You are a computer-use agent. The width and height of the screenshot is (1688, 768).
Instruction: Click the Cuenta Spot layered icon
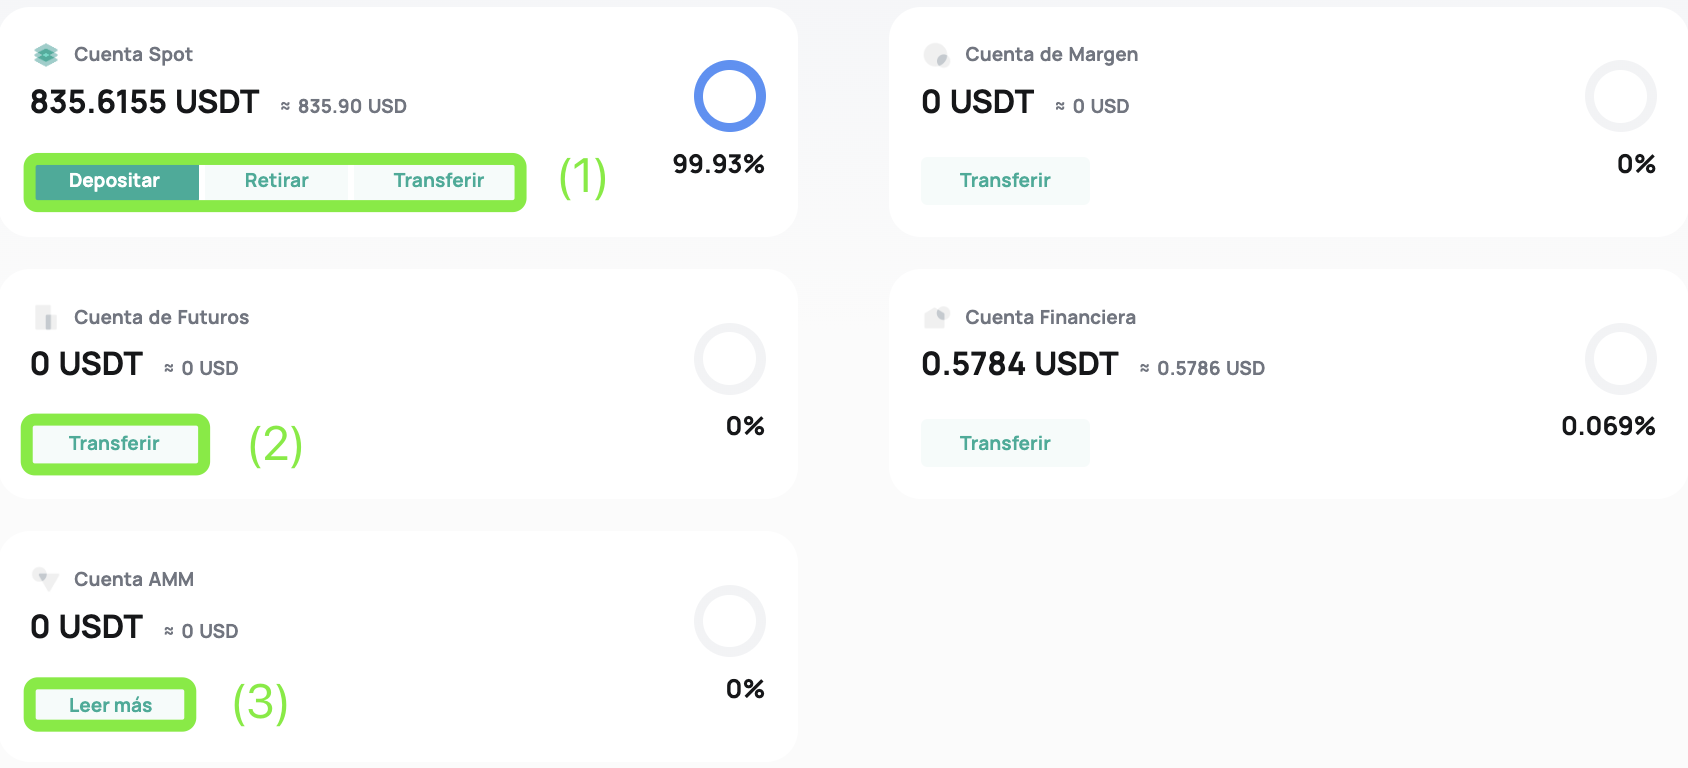click(46, 55)
